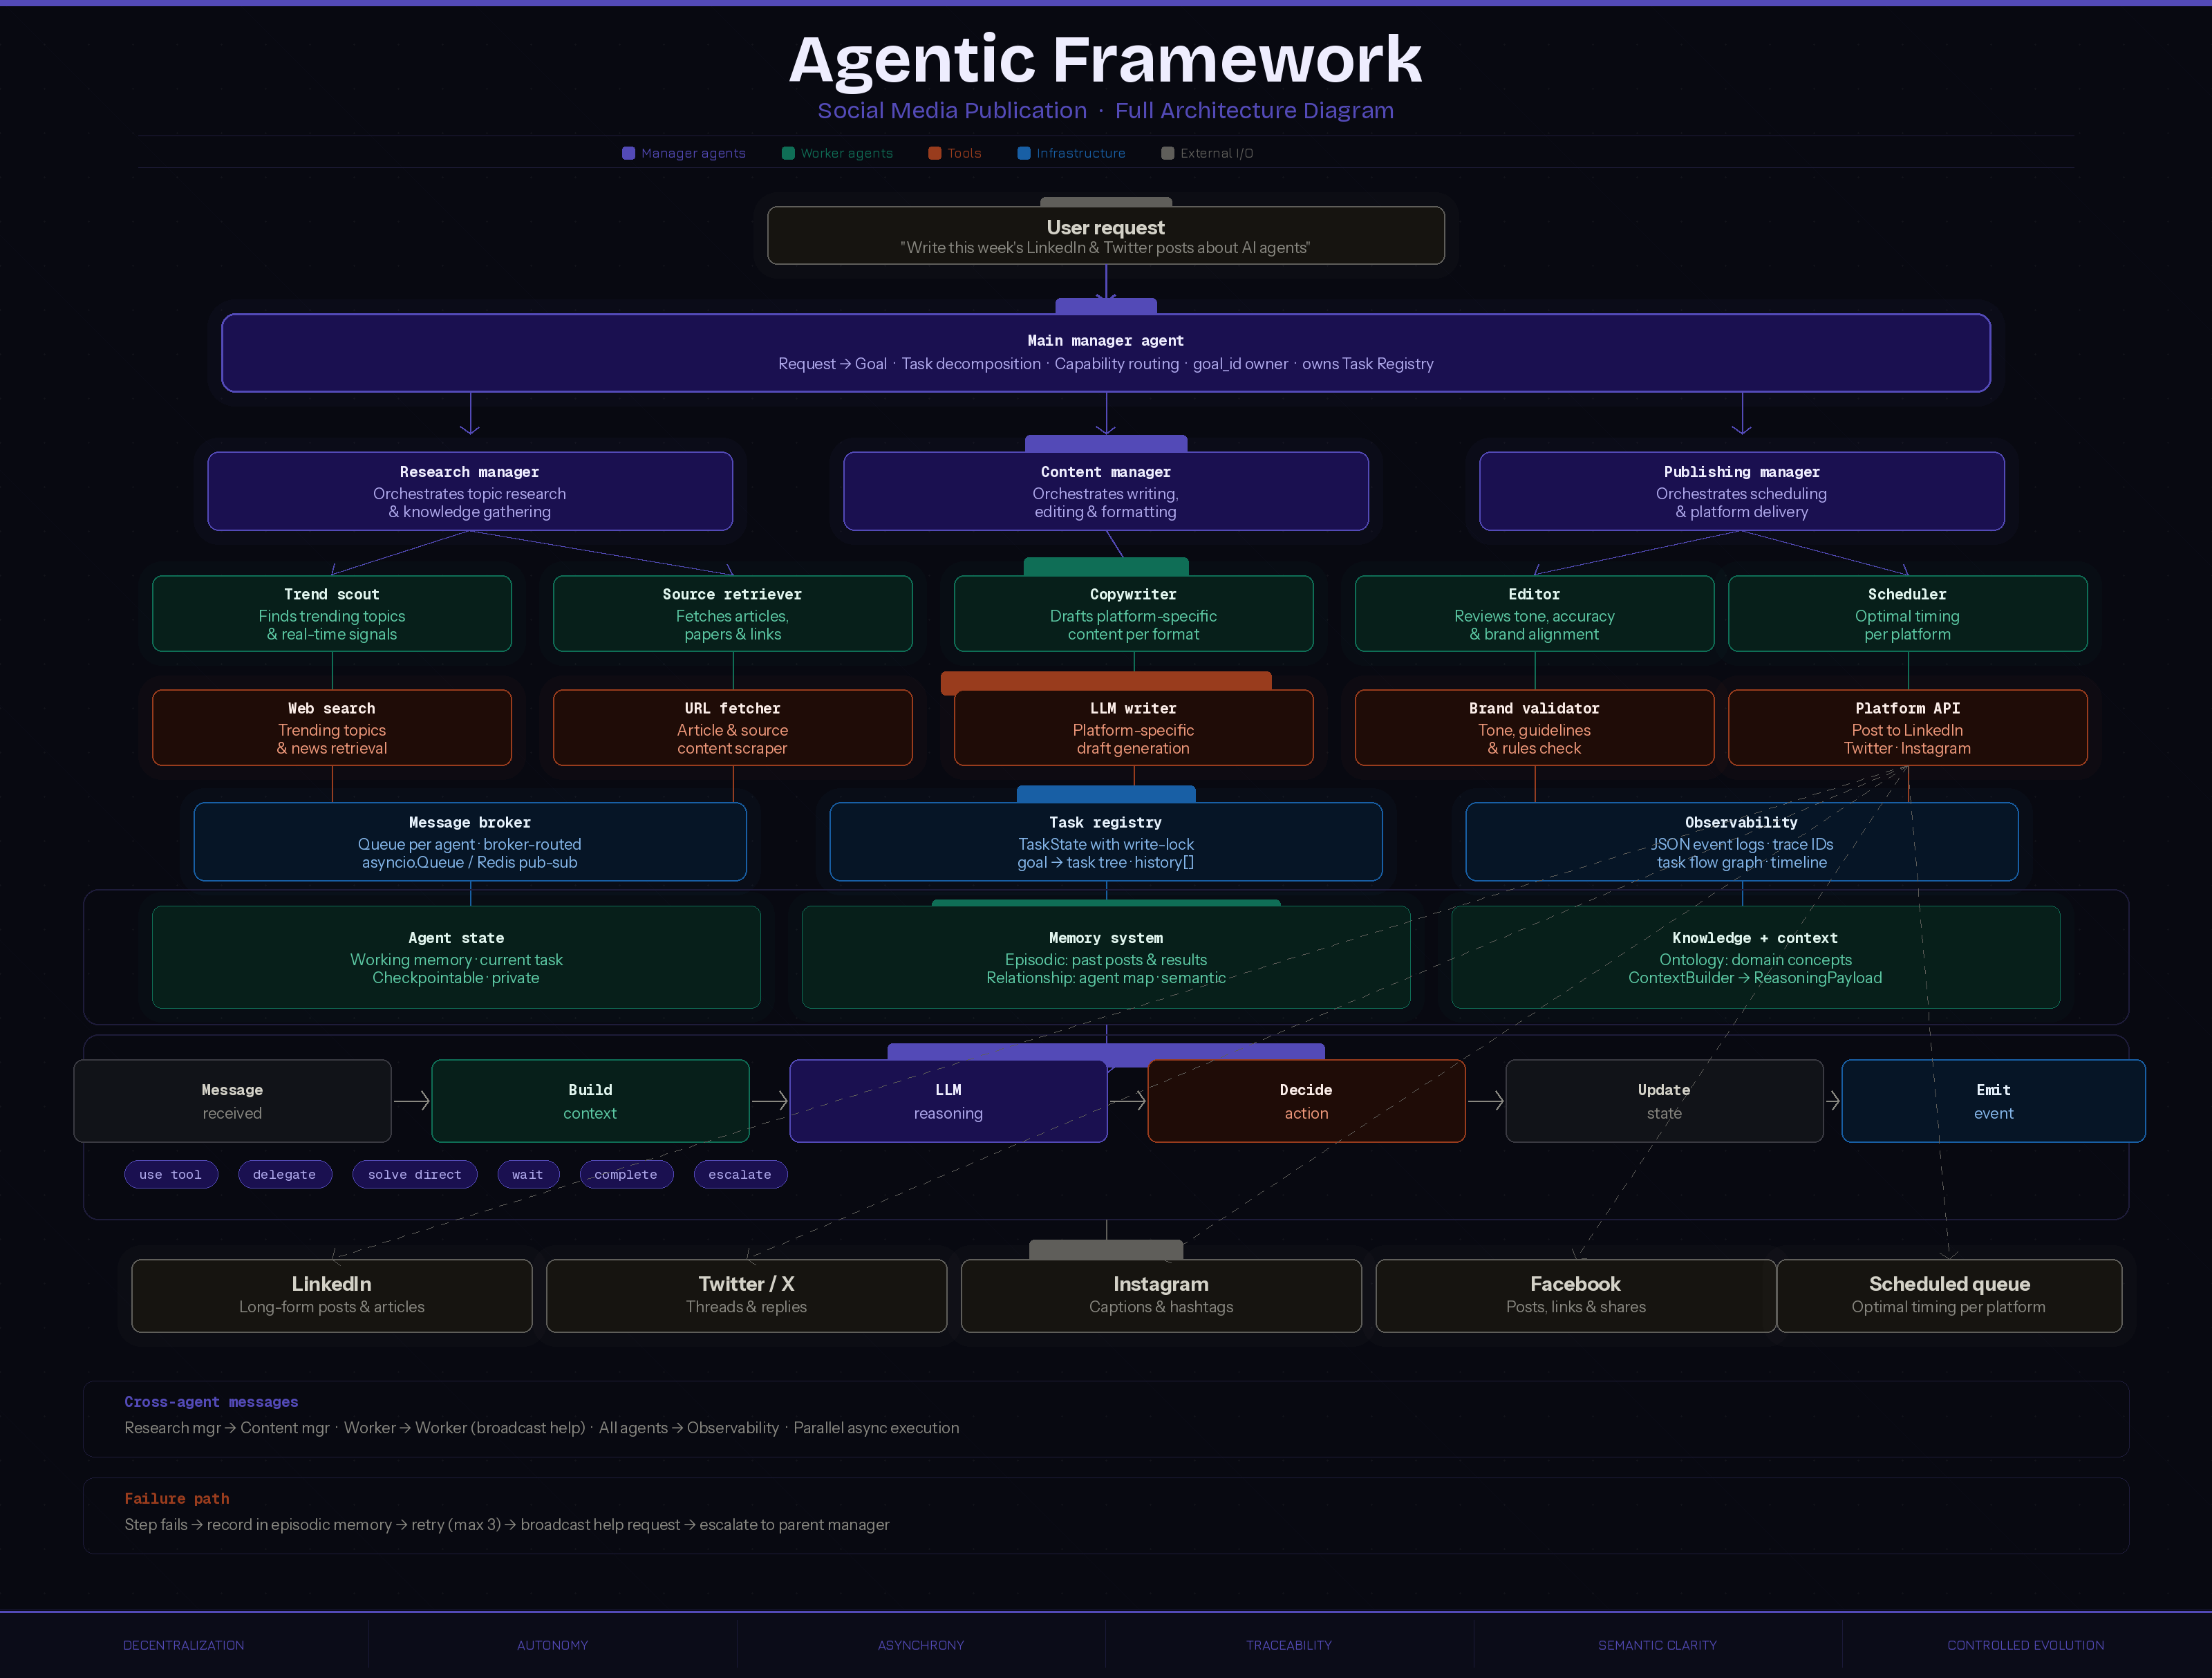Screen dimensions: 2212x1678
Task: Click the Emit event step
Action: (1993, 1101)
